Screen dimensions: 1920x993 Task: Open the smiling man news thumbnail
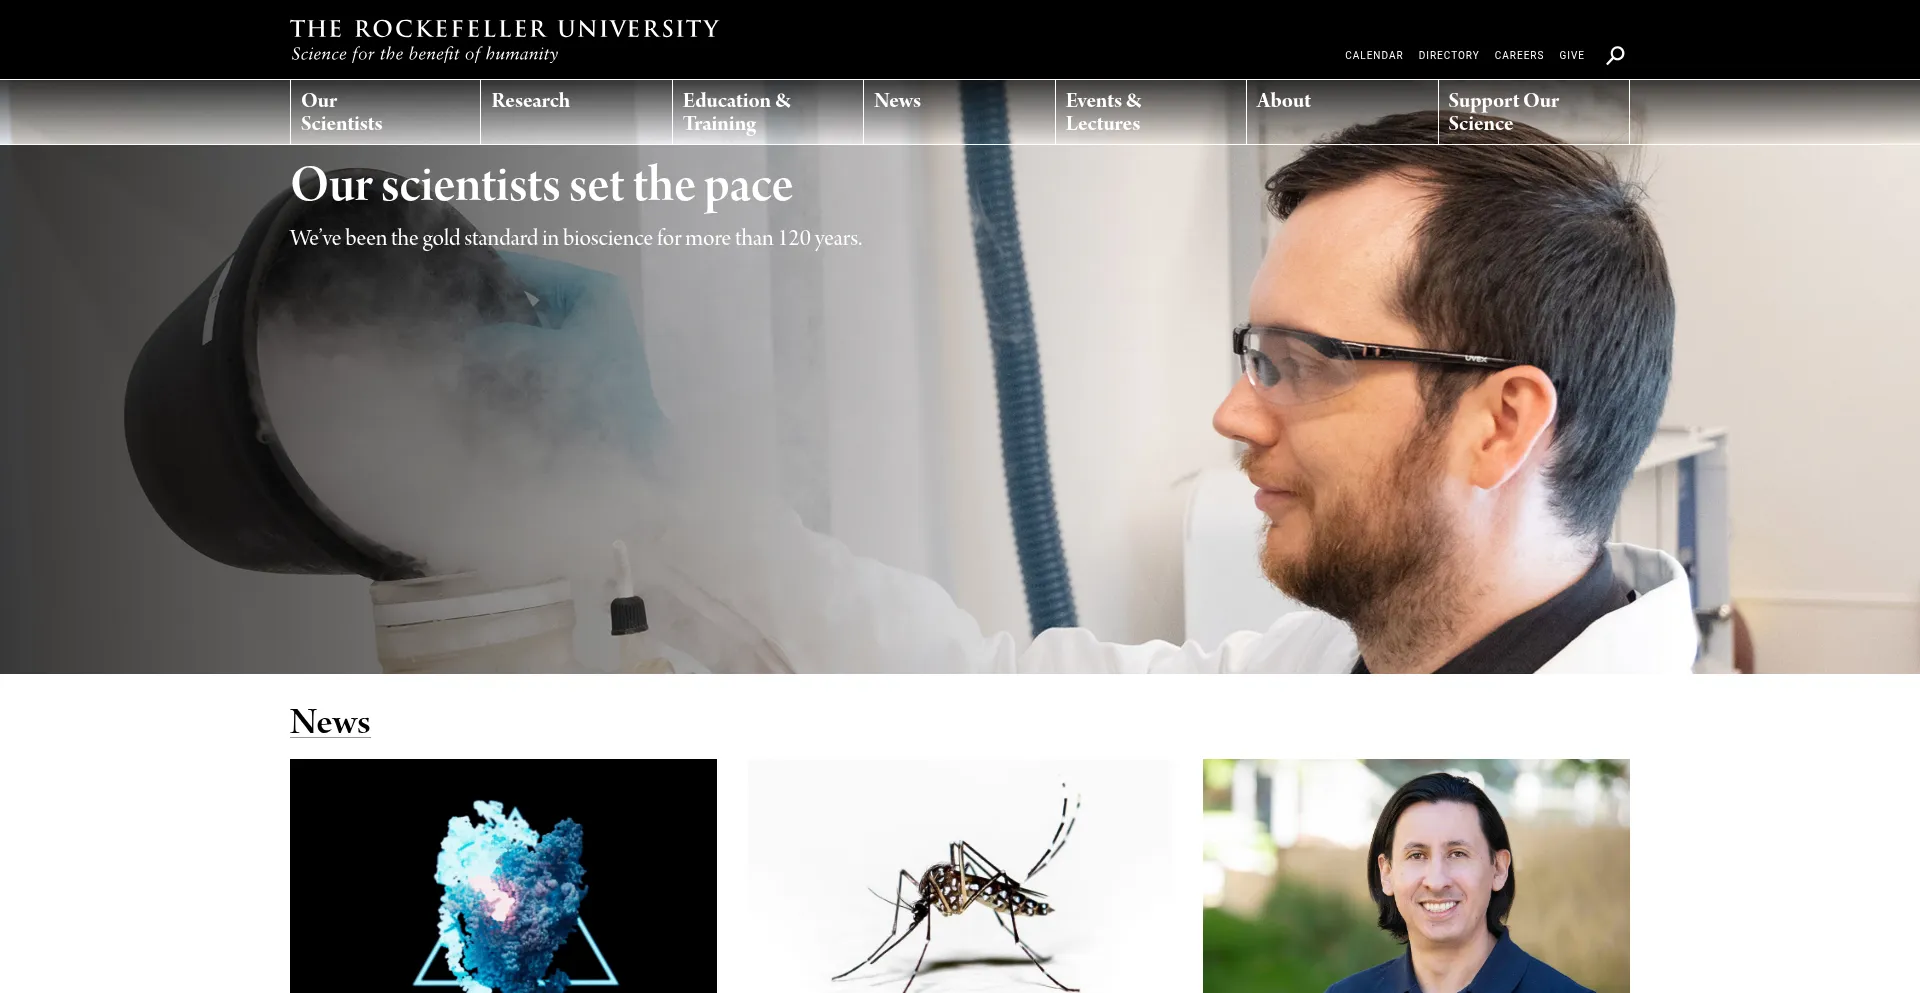(x=1416, y=876)
